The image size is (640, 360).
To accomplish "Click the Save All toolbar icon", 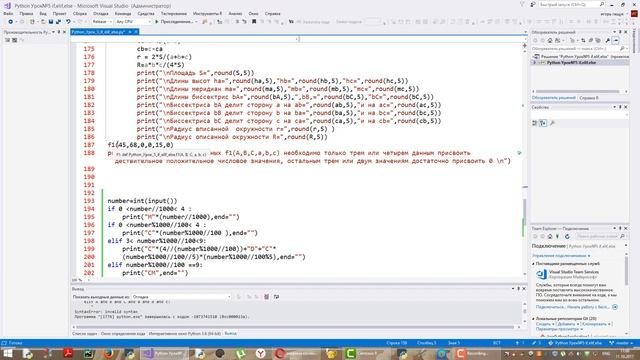I will pyautogui.click(x=58, y=22).
